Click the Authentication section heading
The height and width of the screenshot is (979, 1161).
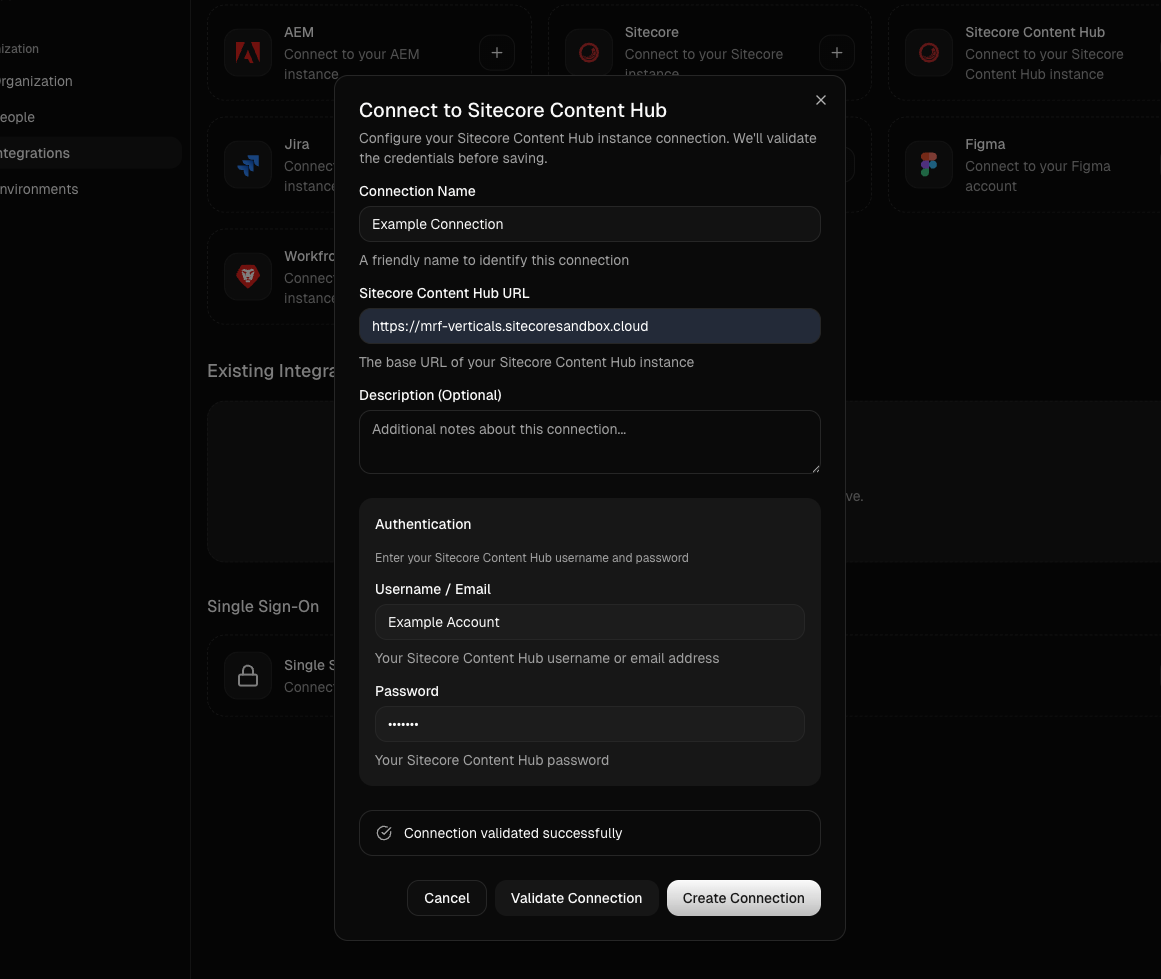click(423, 524)
